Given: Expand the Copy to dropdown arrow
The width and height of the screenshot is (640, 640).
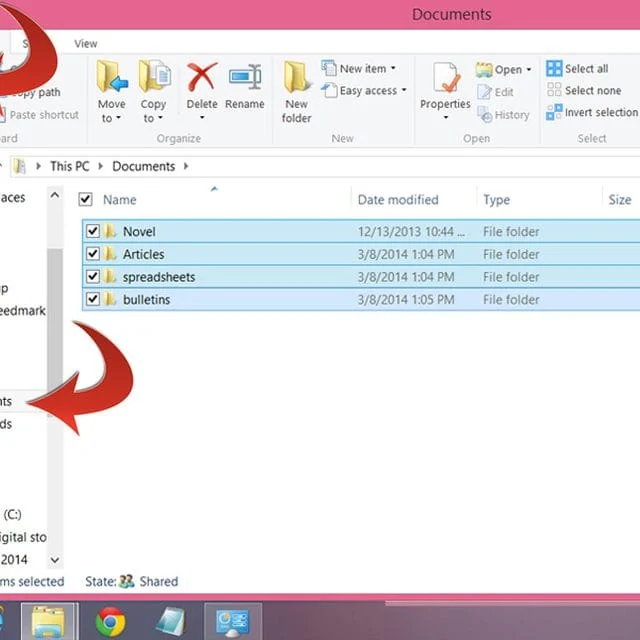Looking at the screenshot, I should click(x=161, y=118).
